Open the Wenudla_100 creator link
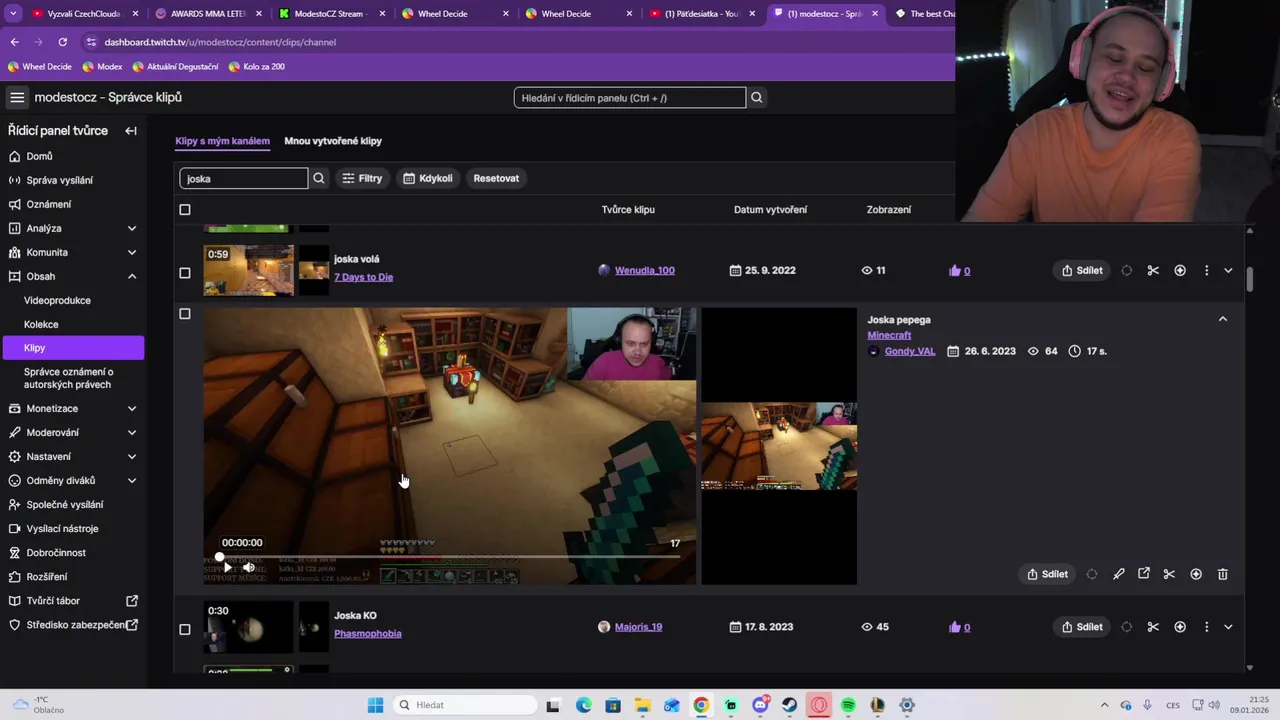Screen dimensions: 1280x720 pos(644,270)
